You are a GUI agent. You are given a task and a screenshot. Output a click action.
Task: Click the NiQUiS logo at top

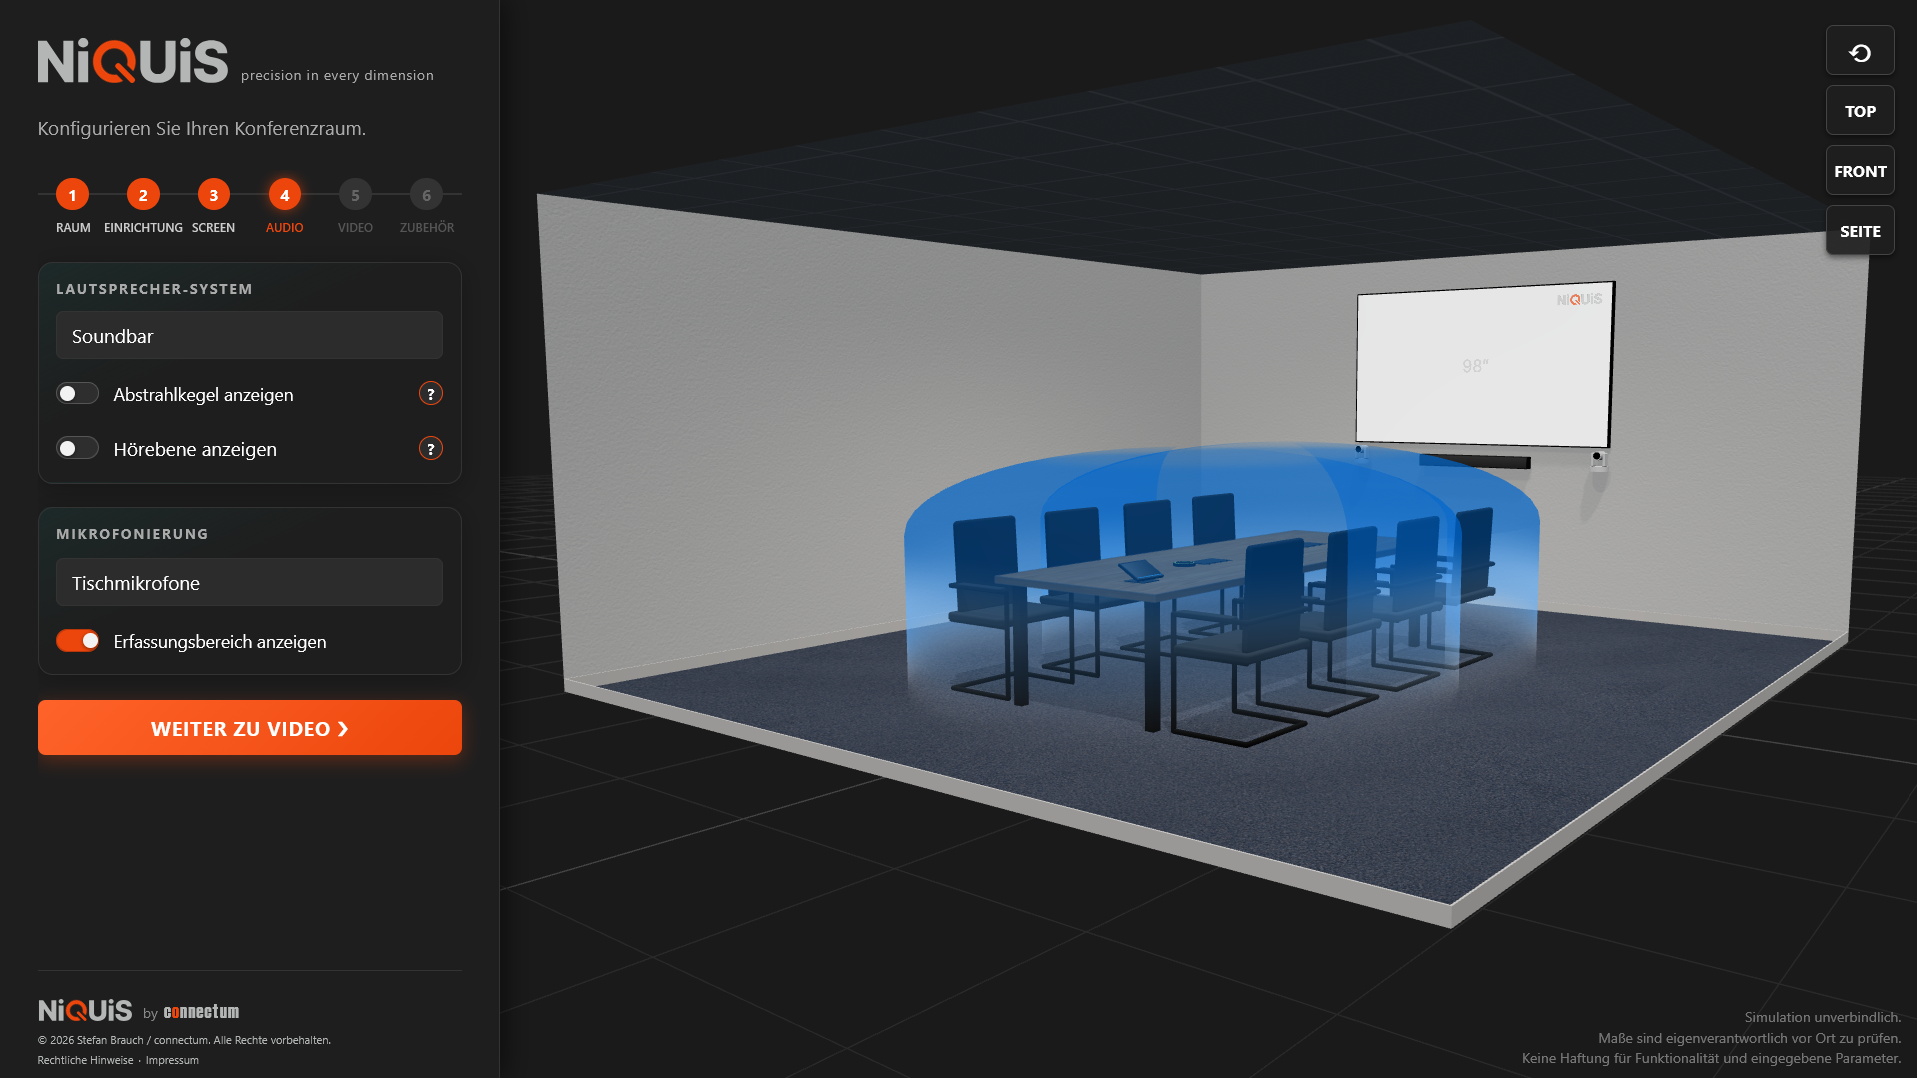(x=133, y=61)
